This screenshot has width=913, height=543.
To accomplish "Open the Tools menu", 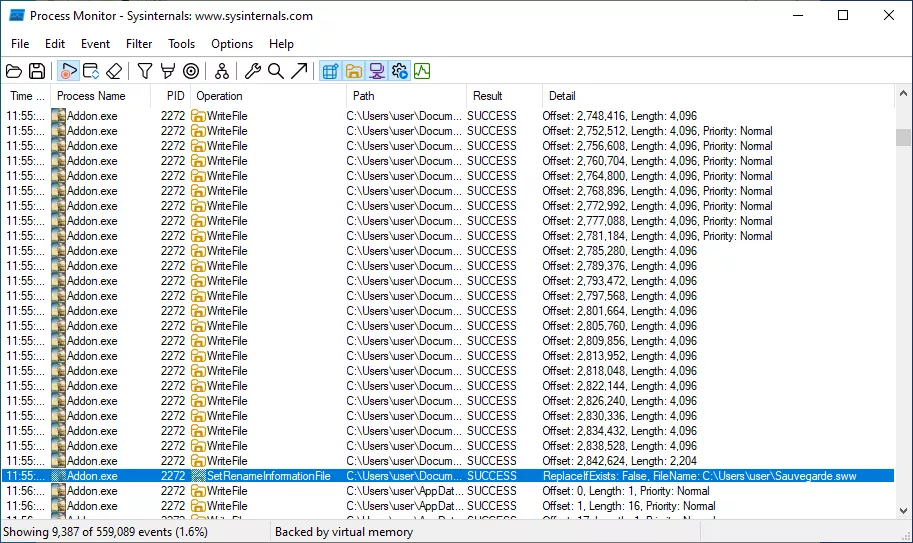I will point(181,44).
